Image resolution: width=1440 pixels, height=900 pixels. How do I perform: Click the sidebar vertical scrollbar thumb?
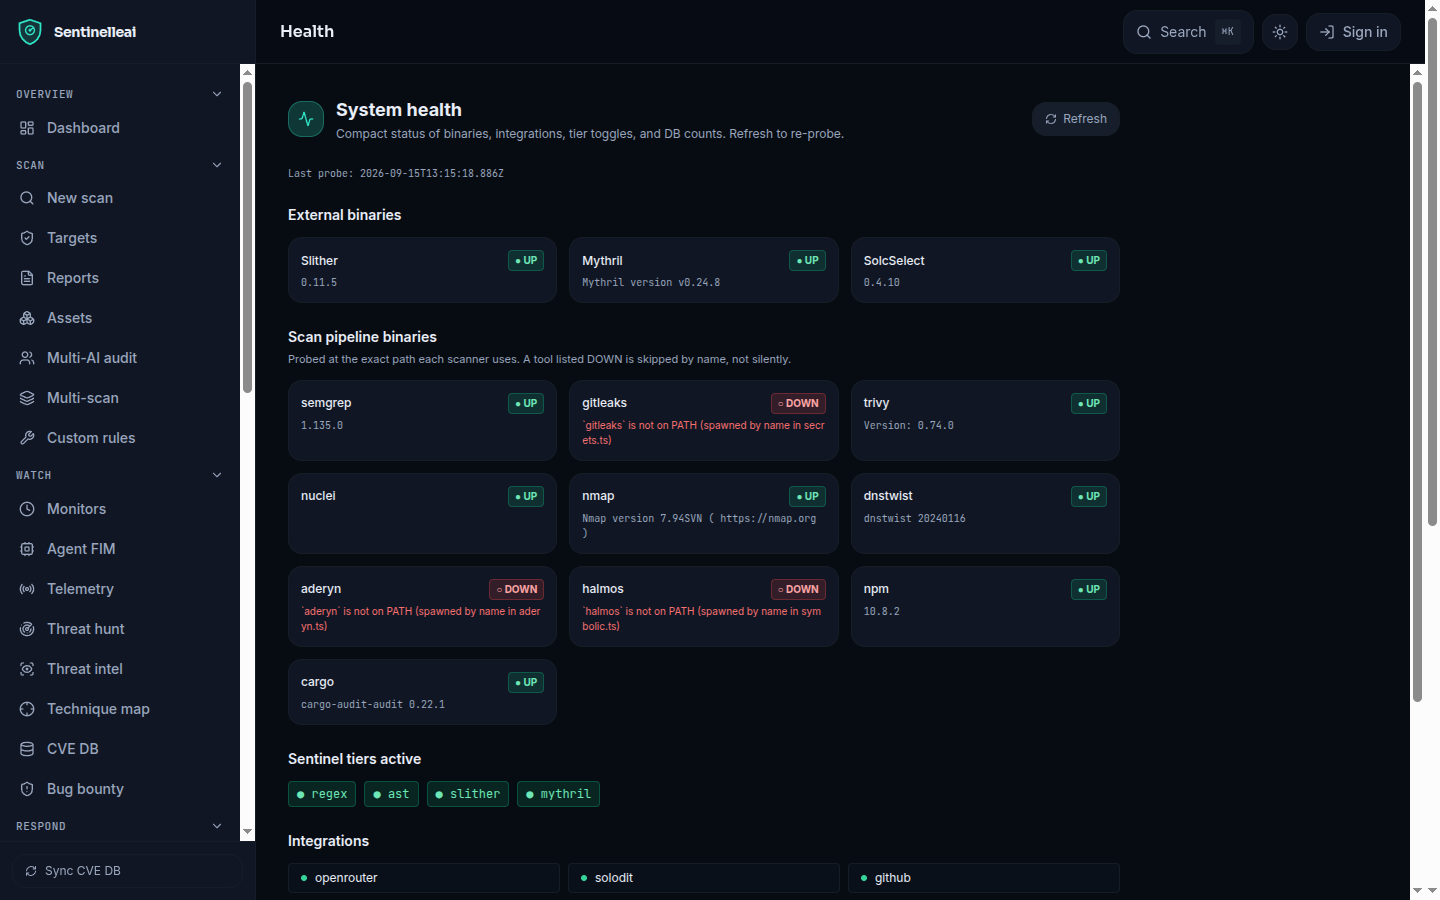tap(247, 238)
